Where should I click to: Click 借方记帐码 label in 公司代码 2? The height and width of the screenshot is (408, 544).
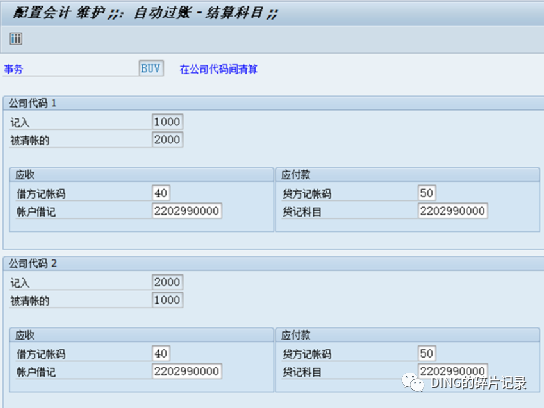41,354
